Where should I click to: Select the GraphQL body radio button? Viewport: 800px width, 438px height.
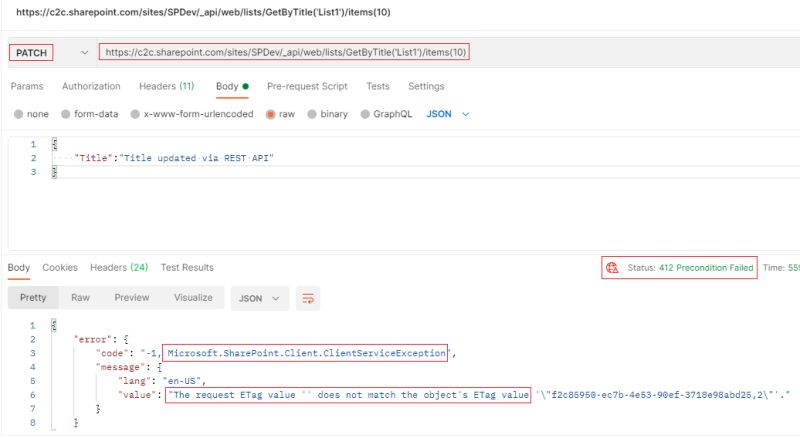tap(365, 114)
